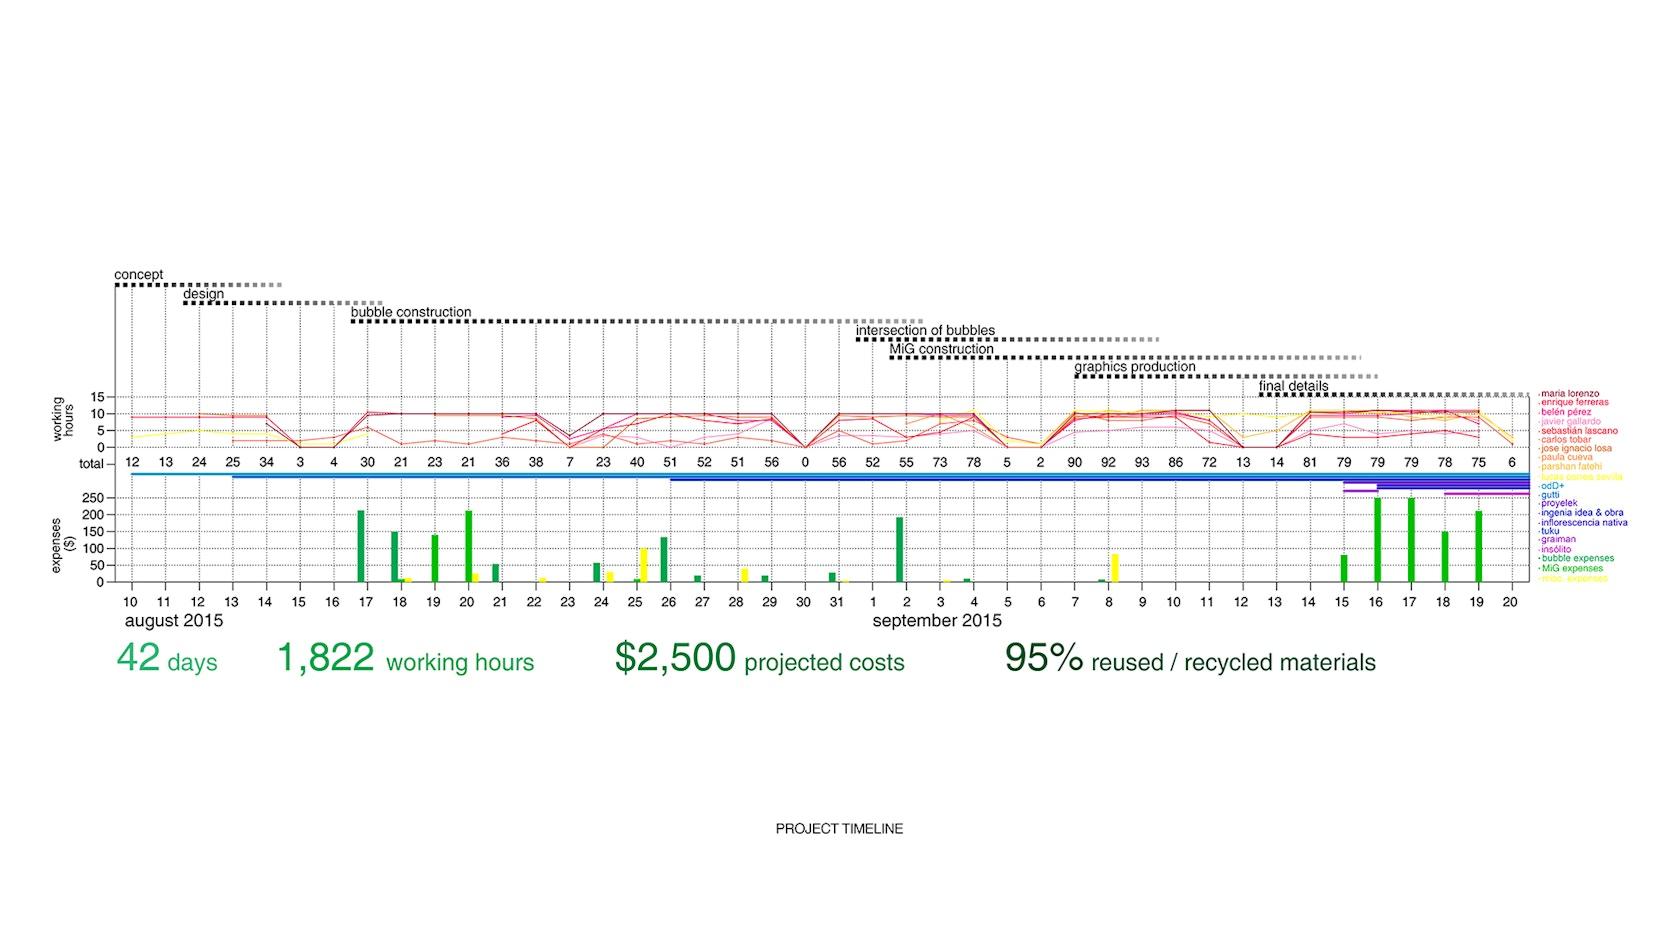Click the '42 days' statistic
This screenshot has width=1680, height=945.
point(167,659)
